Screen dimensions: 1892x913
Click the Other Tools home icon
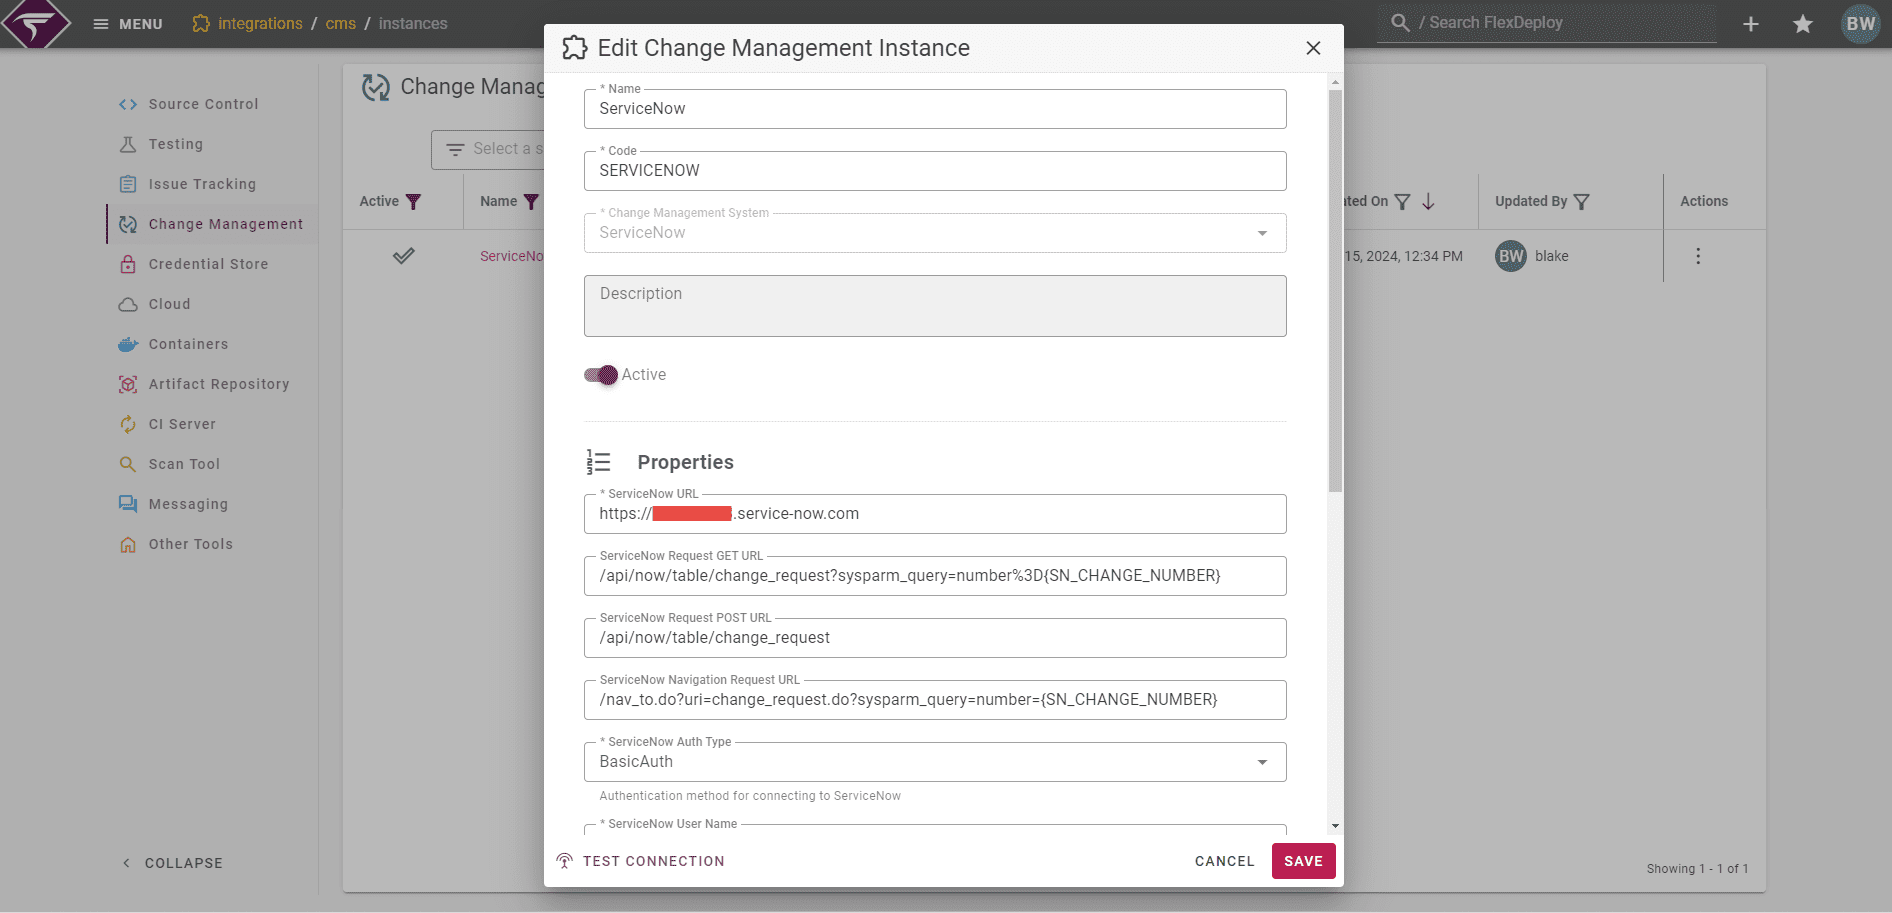click(x=128, y=544)
